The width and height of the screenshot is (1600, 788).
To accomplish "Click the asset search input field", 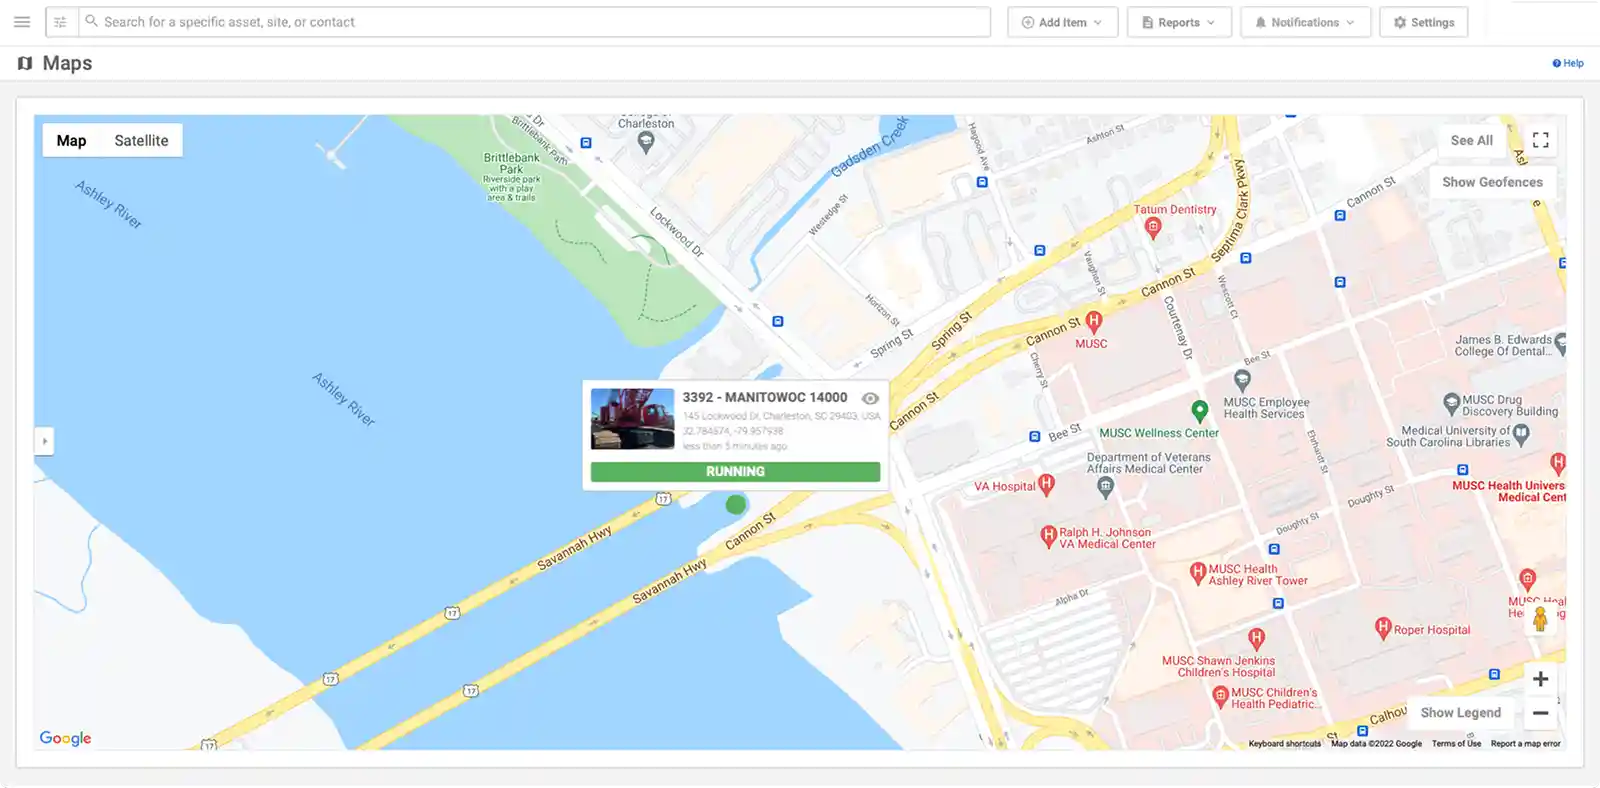I will pos(540,22).
